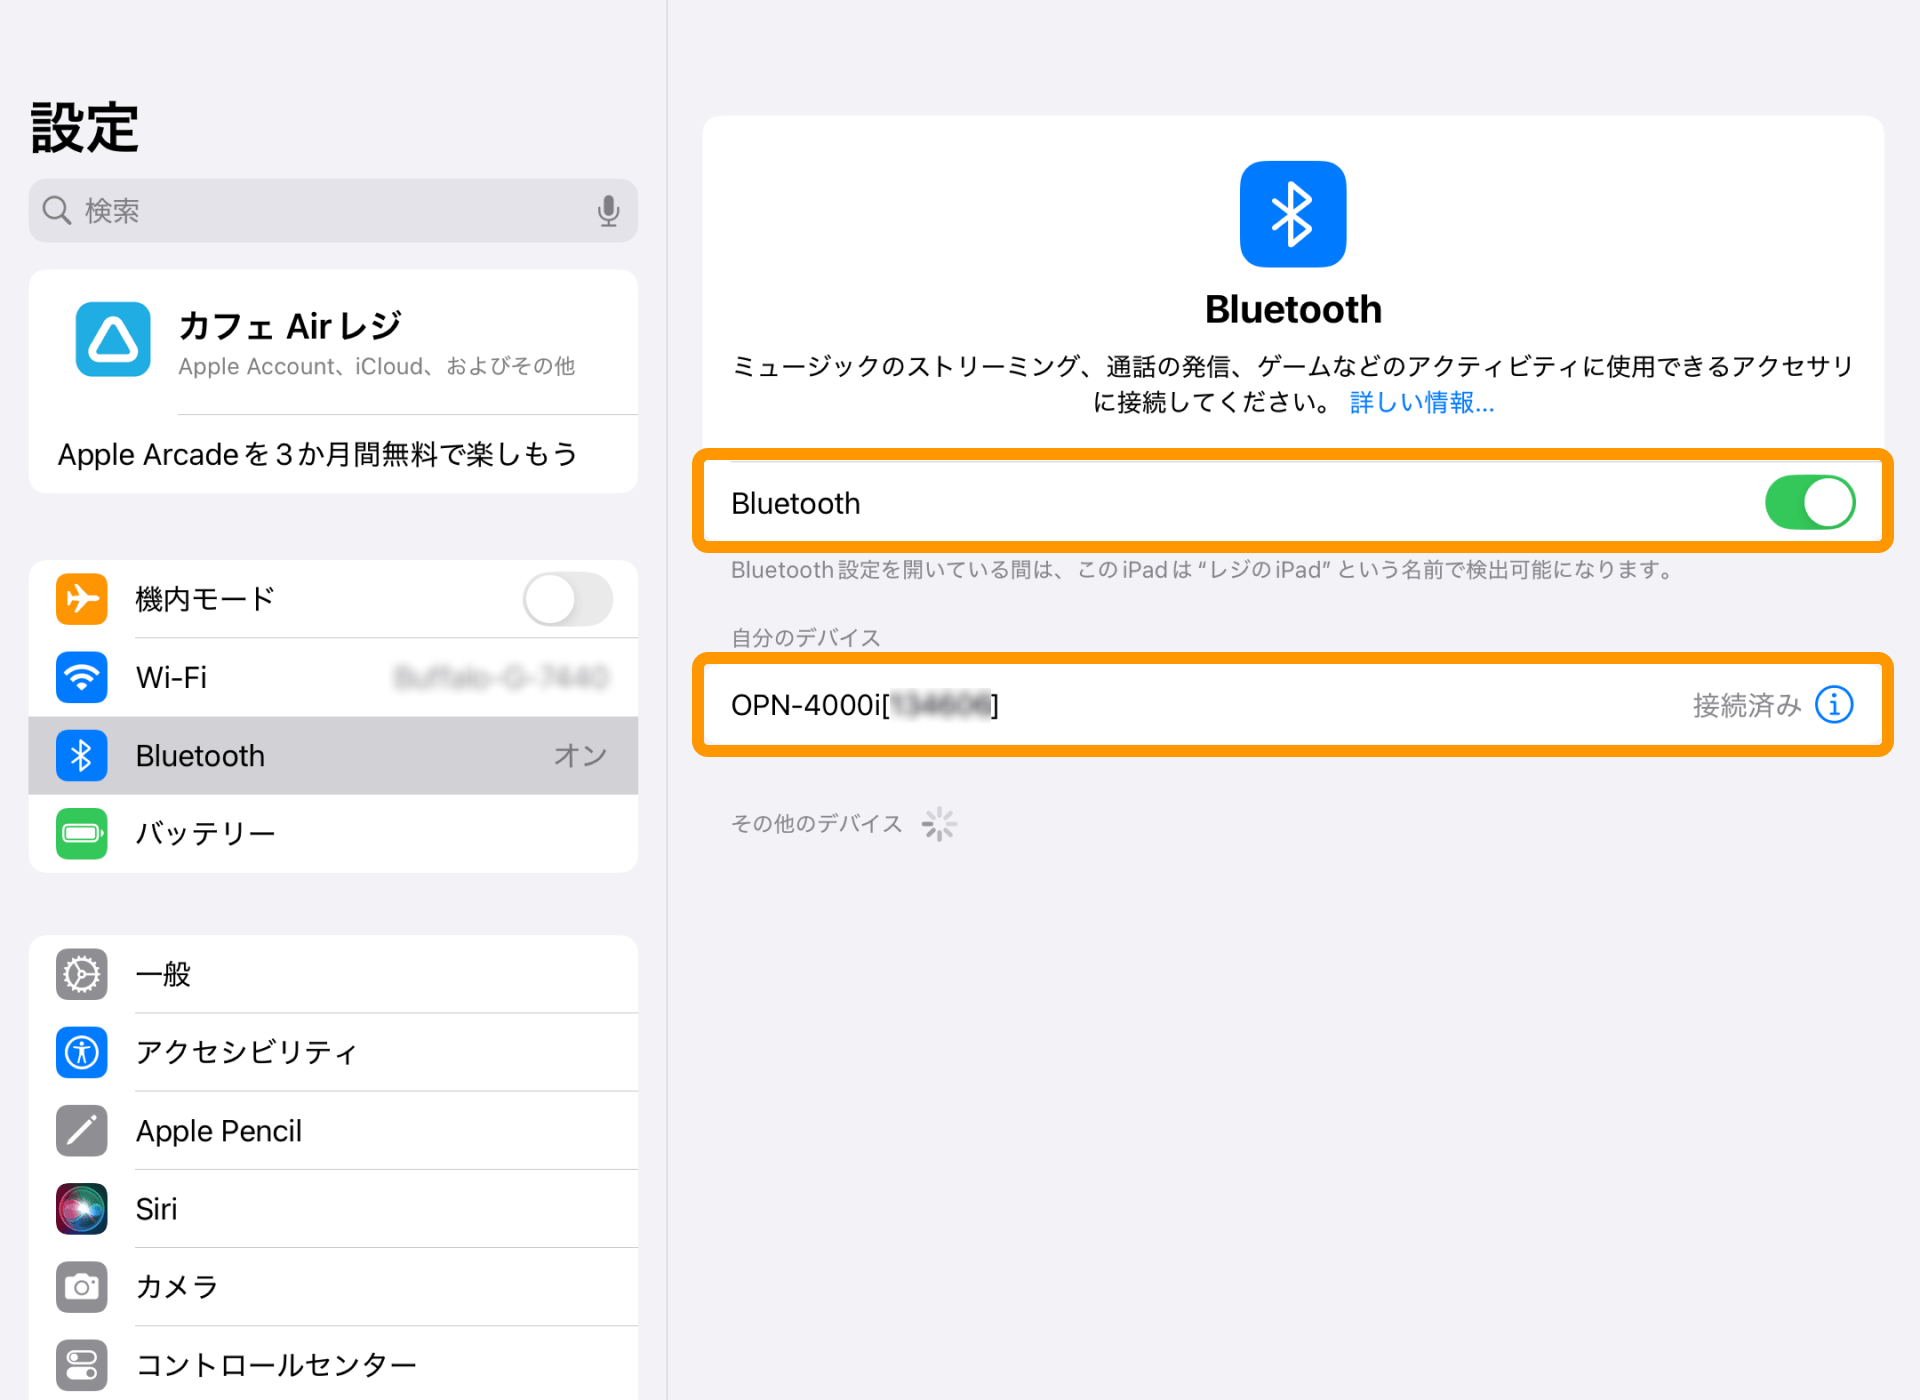Open 詳しい情報 link

[1421, 402]
